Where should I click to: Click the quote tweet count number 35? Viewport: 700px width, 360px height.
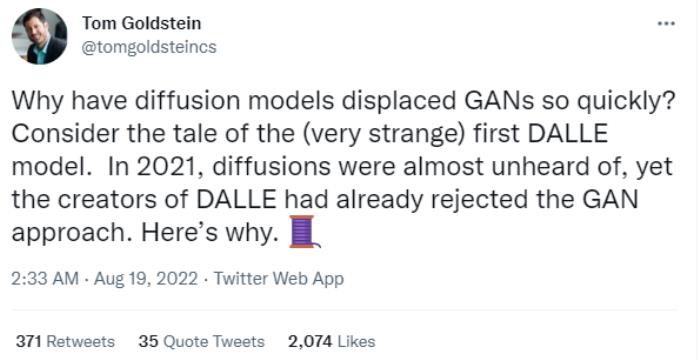[x=149, y=342]
